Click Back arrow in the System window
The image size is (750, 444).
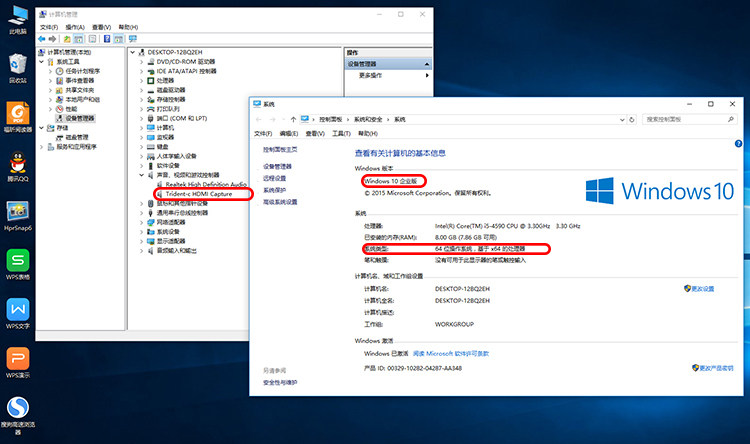click(x=259, y=120)
